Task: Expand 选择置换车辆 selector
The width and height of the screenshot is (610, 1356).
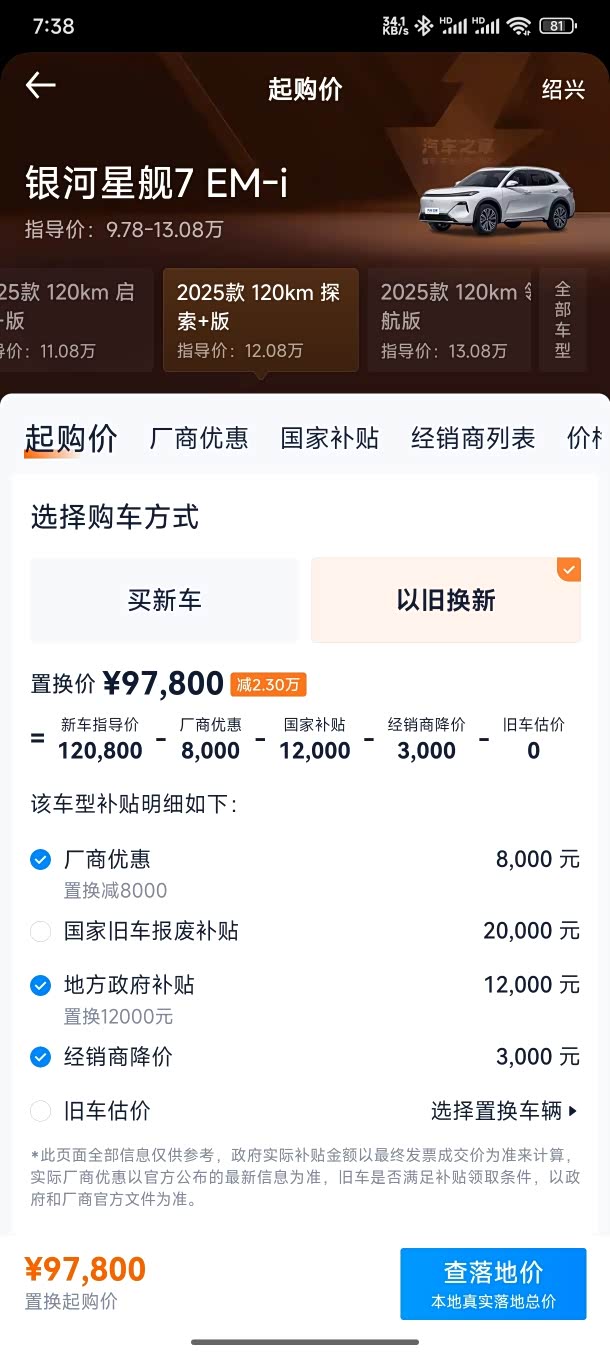Action: pos(505,1110)
